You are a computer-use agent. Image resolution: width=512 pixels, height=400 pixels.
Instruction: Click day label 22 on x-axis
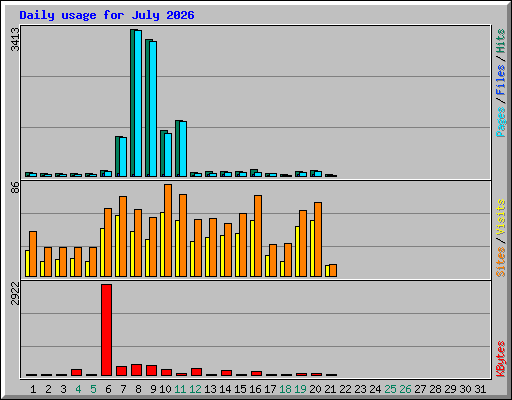[x=345, y=389]
